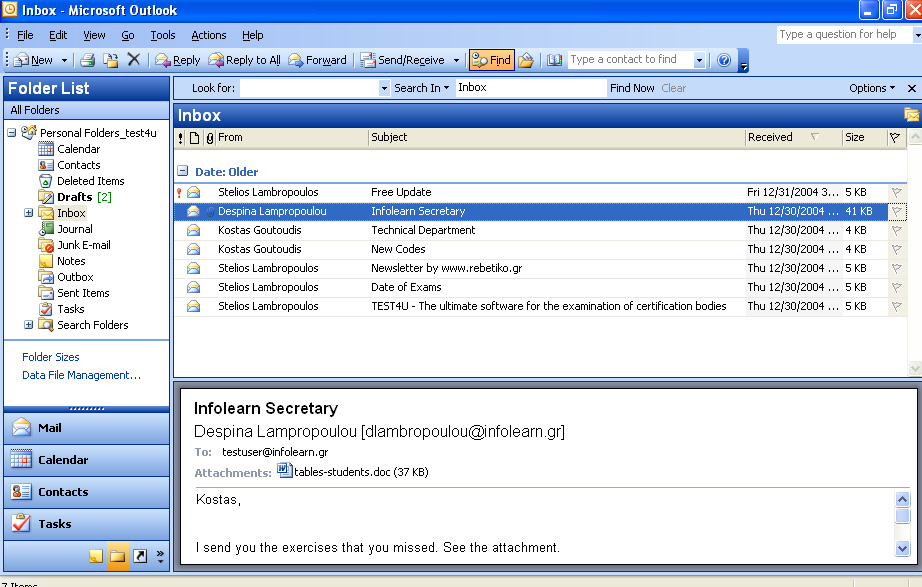Click the Inbox folder icon at header right
The image size is (922, 587).
point(911,115)
